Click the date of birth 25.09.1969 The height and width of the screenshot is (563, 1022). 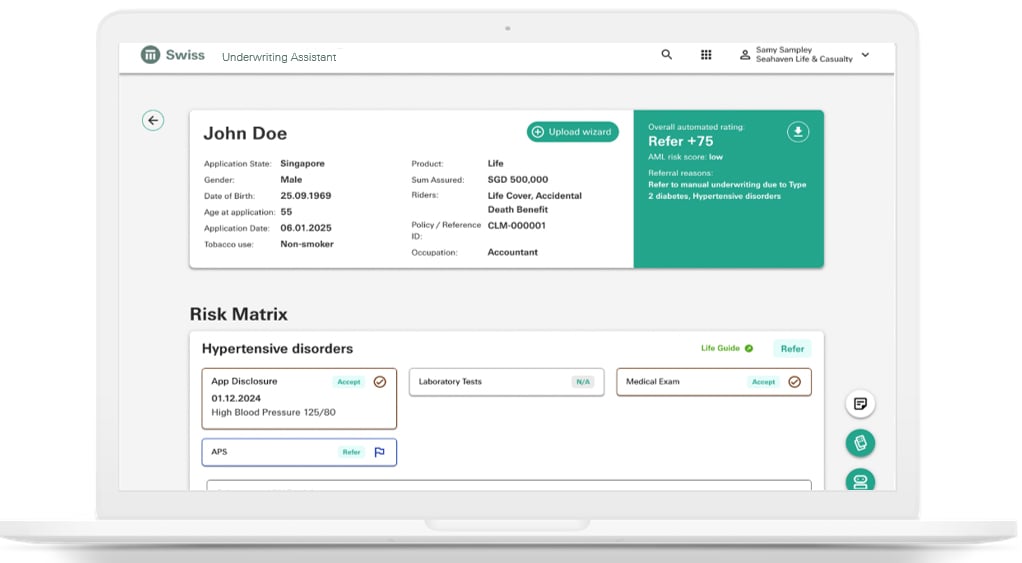pos(306,195)
